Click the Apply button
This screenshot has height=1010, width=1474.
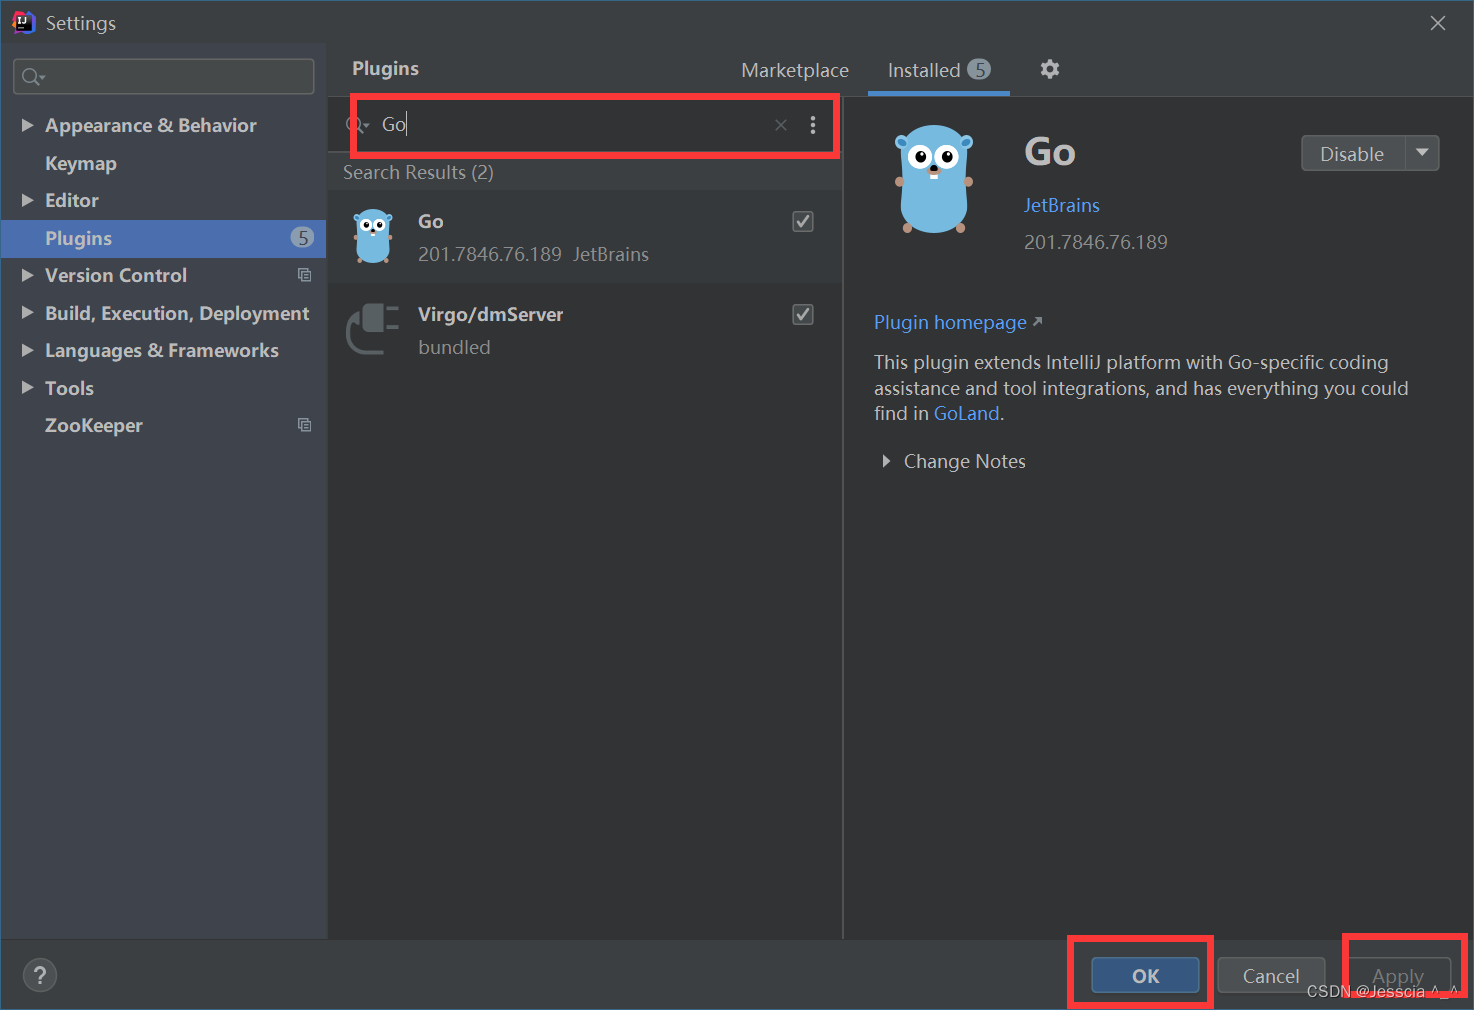tap(1398, 976)
